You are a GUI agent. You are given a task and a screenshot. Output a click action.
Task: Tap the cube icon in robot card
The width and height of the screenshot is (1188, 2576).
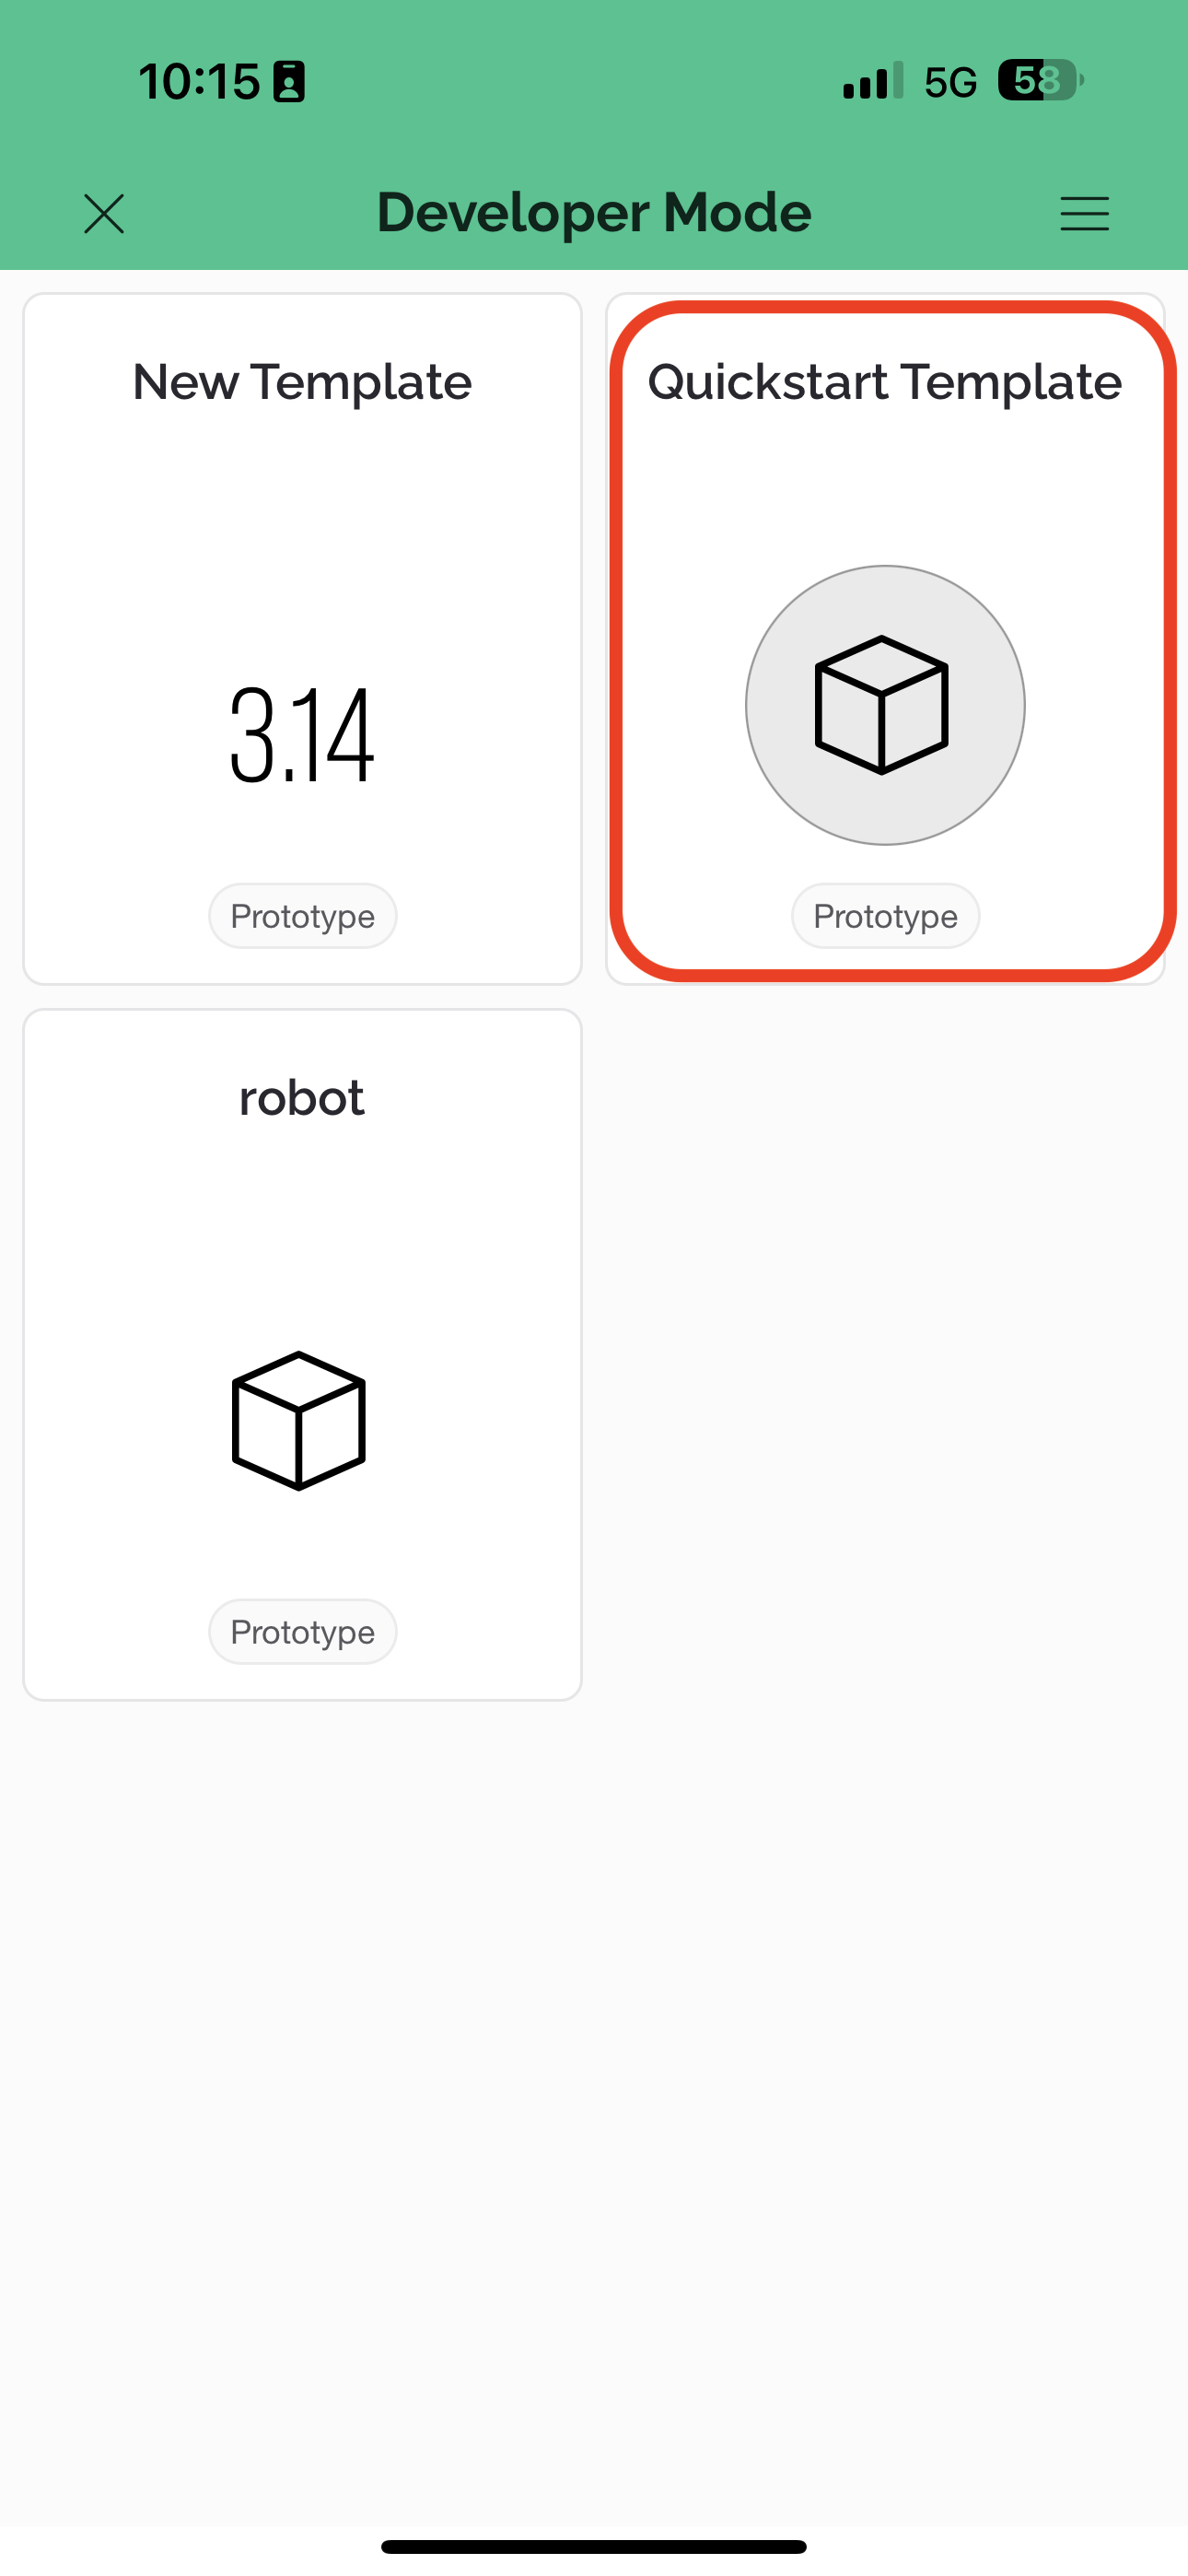coord(299,1421)
